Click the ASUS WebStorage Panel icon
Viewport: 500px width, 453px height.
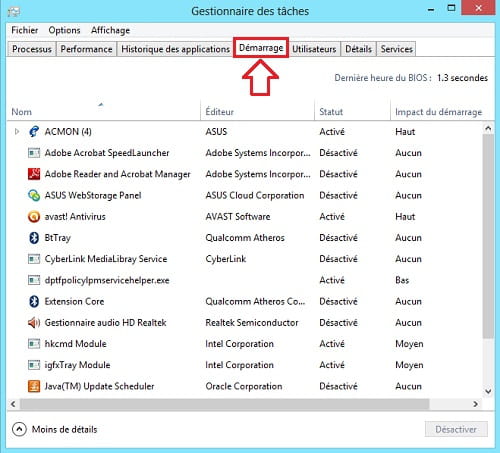(34, 195)
